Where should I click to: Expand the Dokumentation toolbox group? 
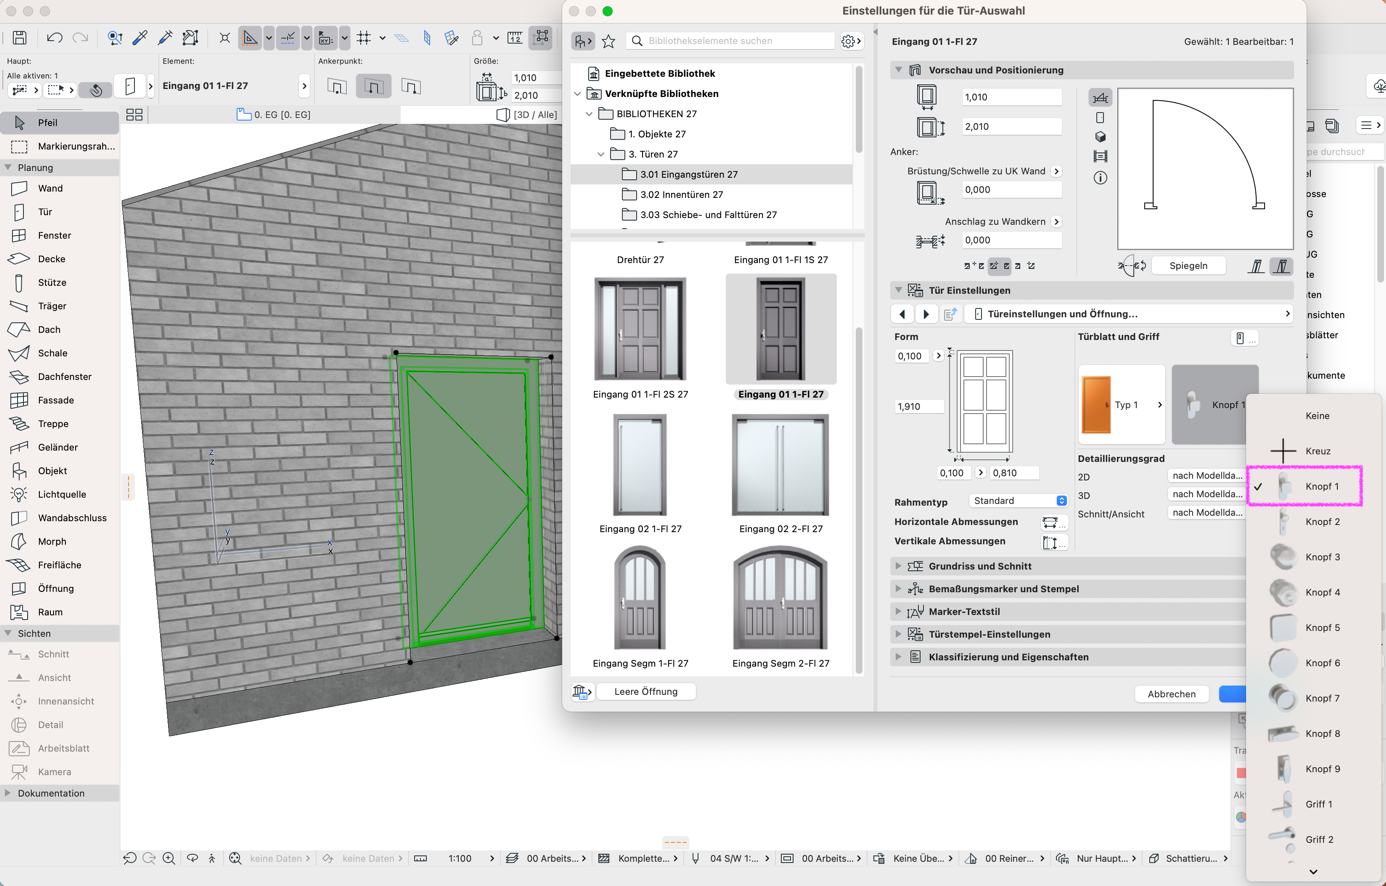(8, 793)
